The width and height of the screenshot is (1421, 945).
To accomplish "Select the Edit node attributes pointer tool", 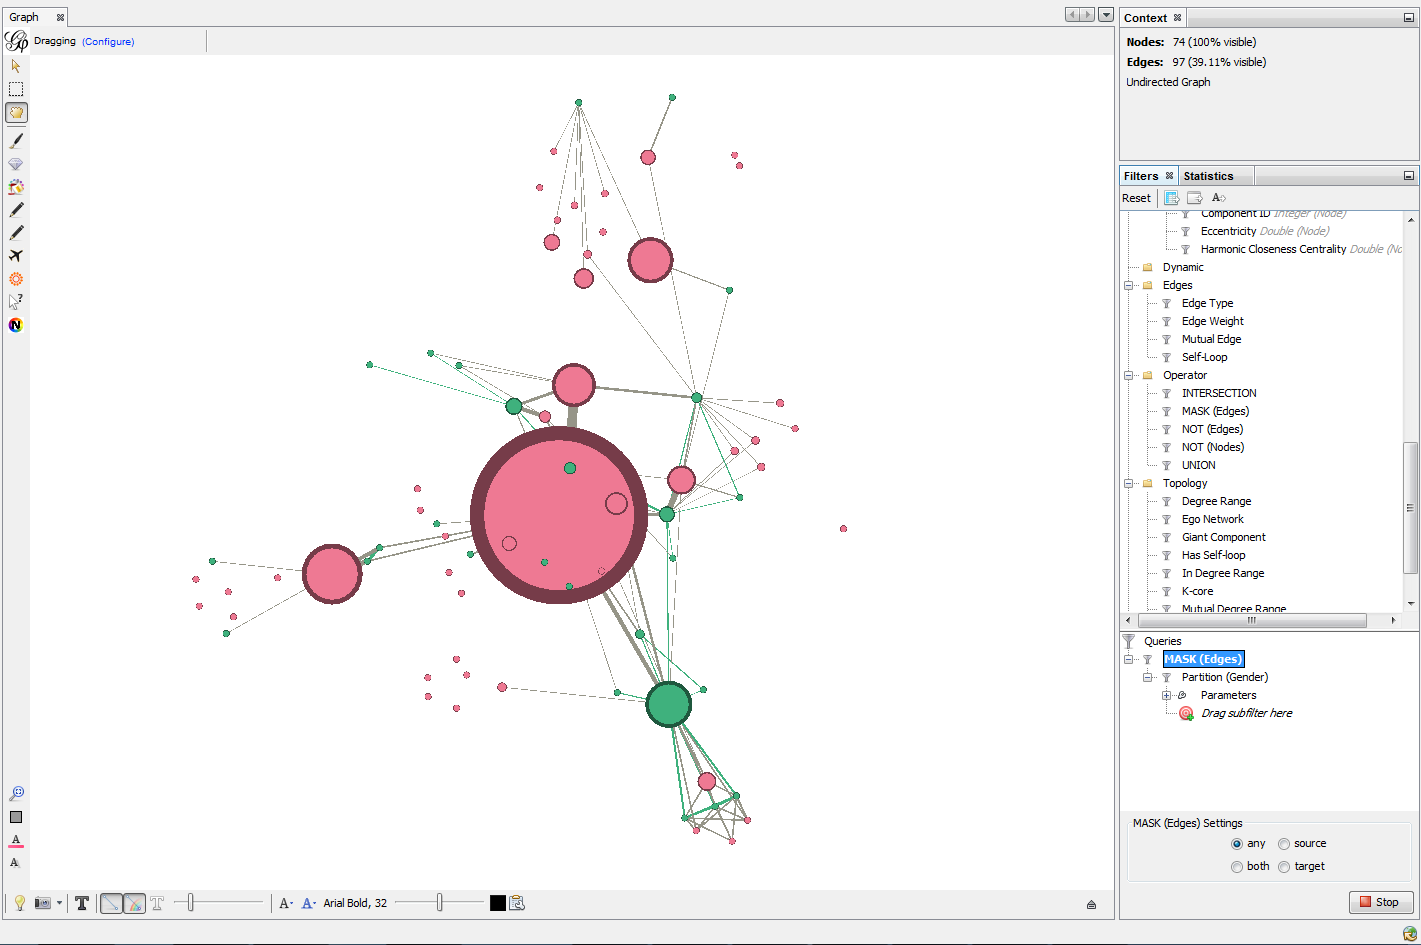I will pos(16,301).
